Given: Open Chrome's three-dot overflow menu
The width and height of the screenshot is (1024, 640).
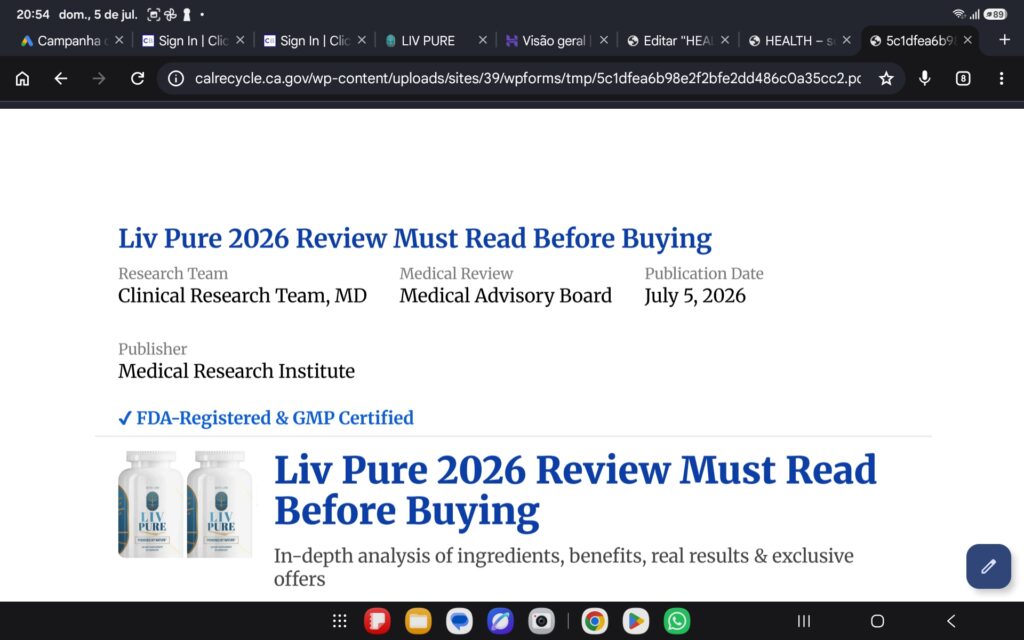Looking at the screenshot, I should (x=1001, y=79).
